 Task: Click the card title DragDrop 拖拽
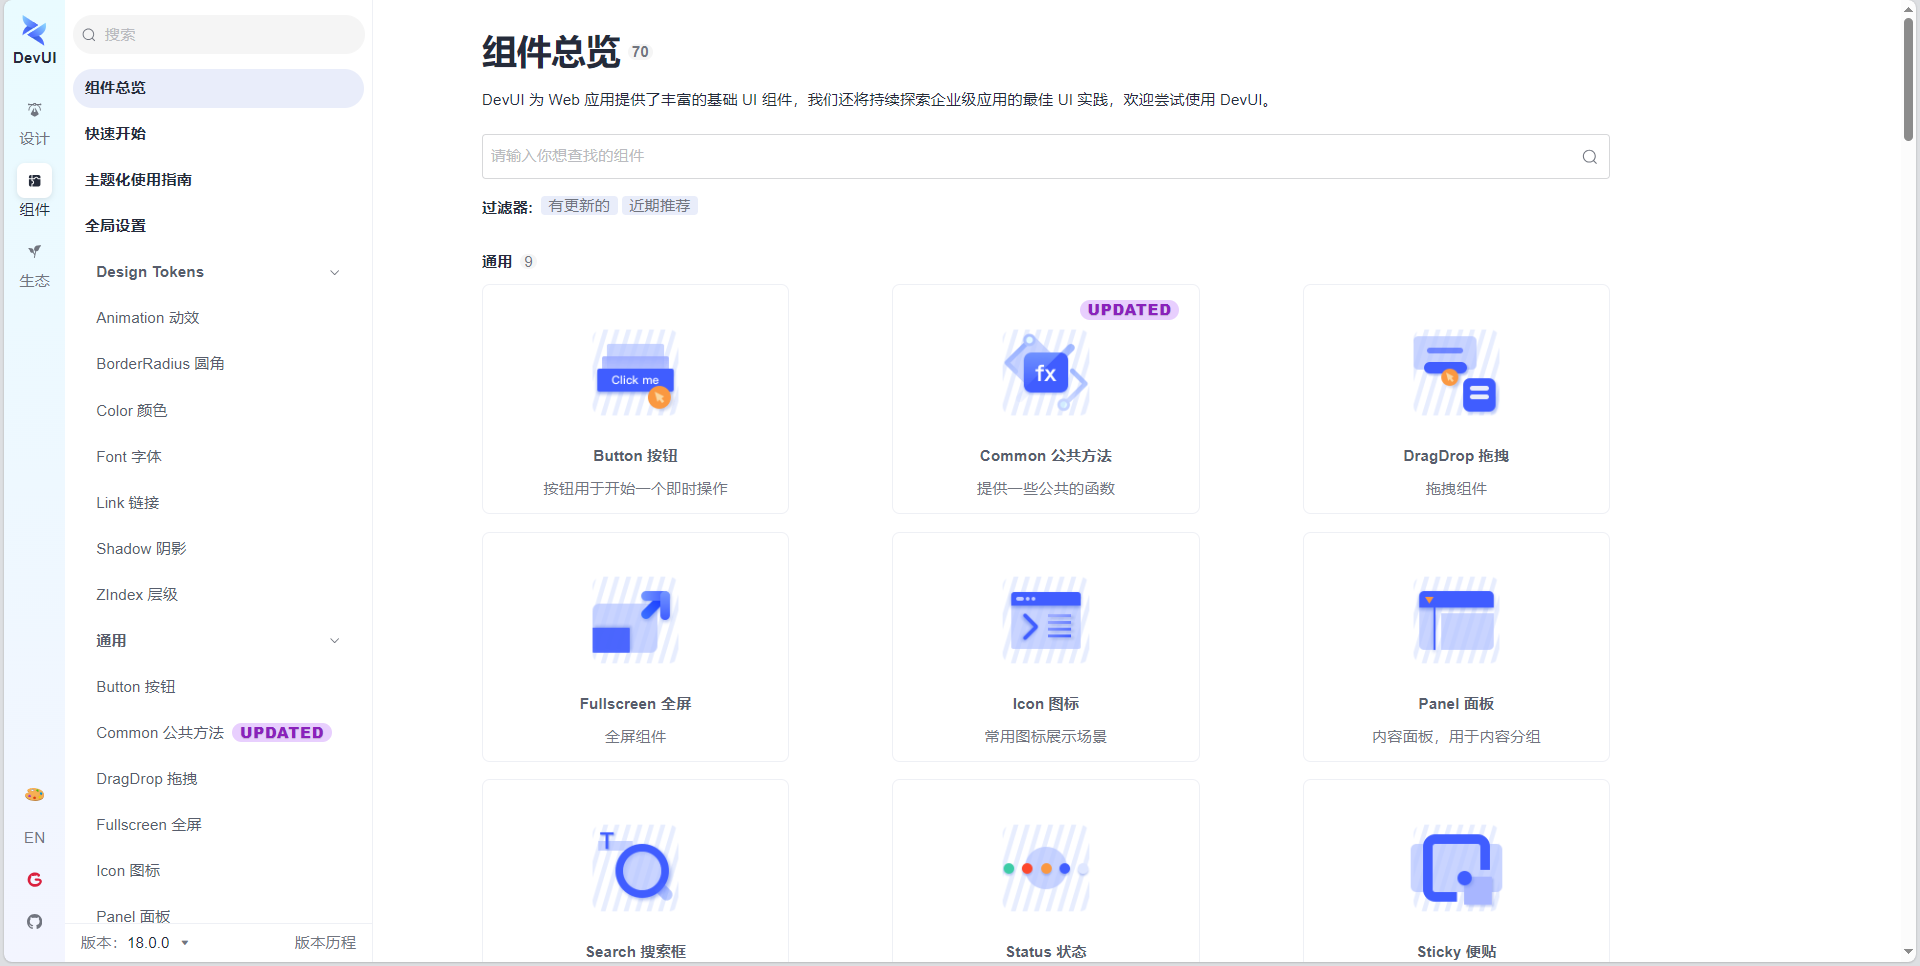1456,456
